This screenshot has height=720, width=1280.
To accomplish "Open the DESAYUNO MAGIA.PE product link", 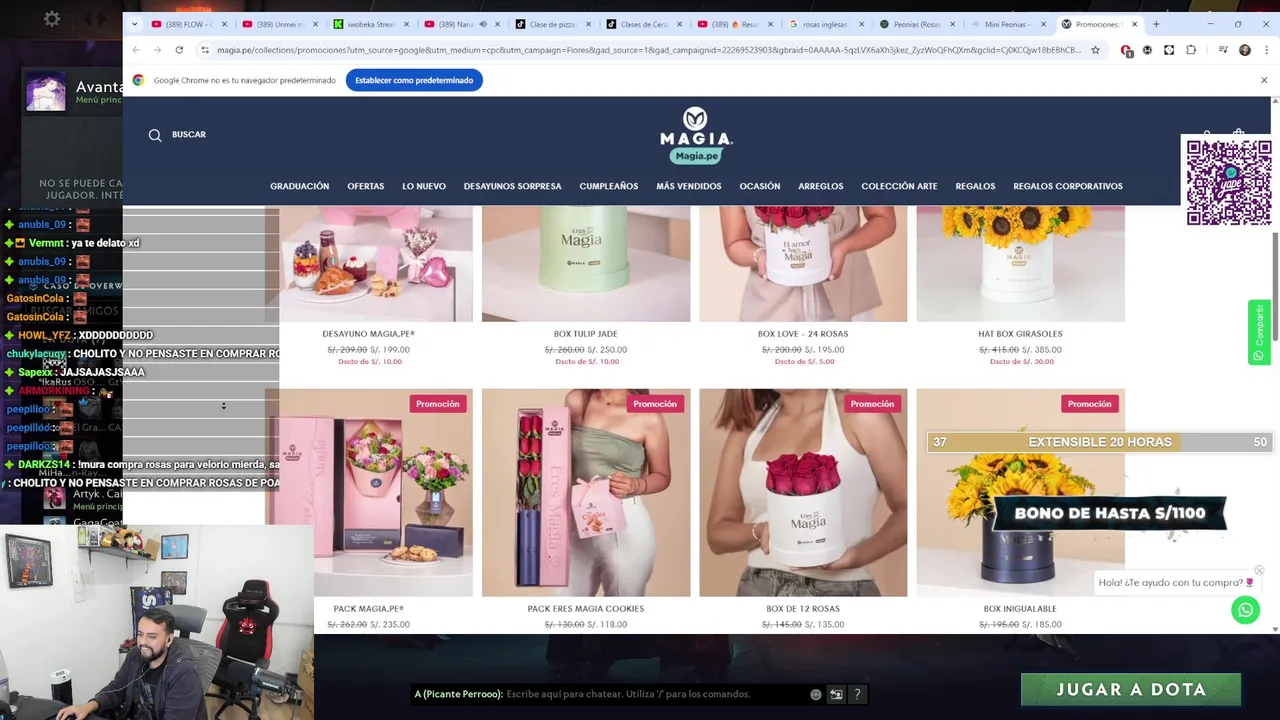I will click(x=368, y=334).
